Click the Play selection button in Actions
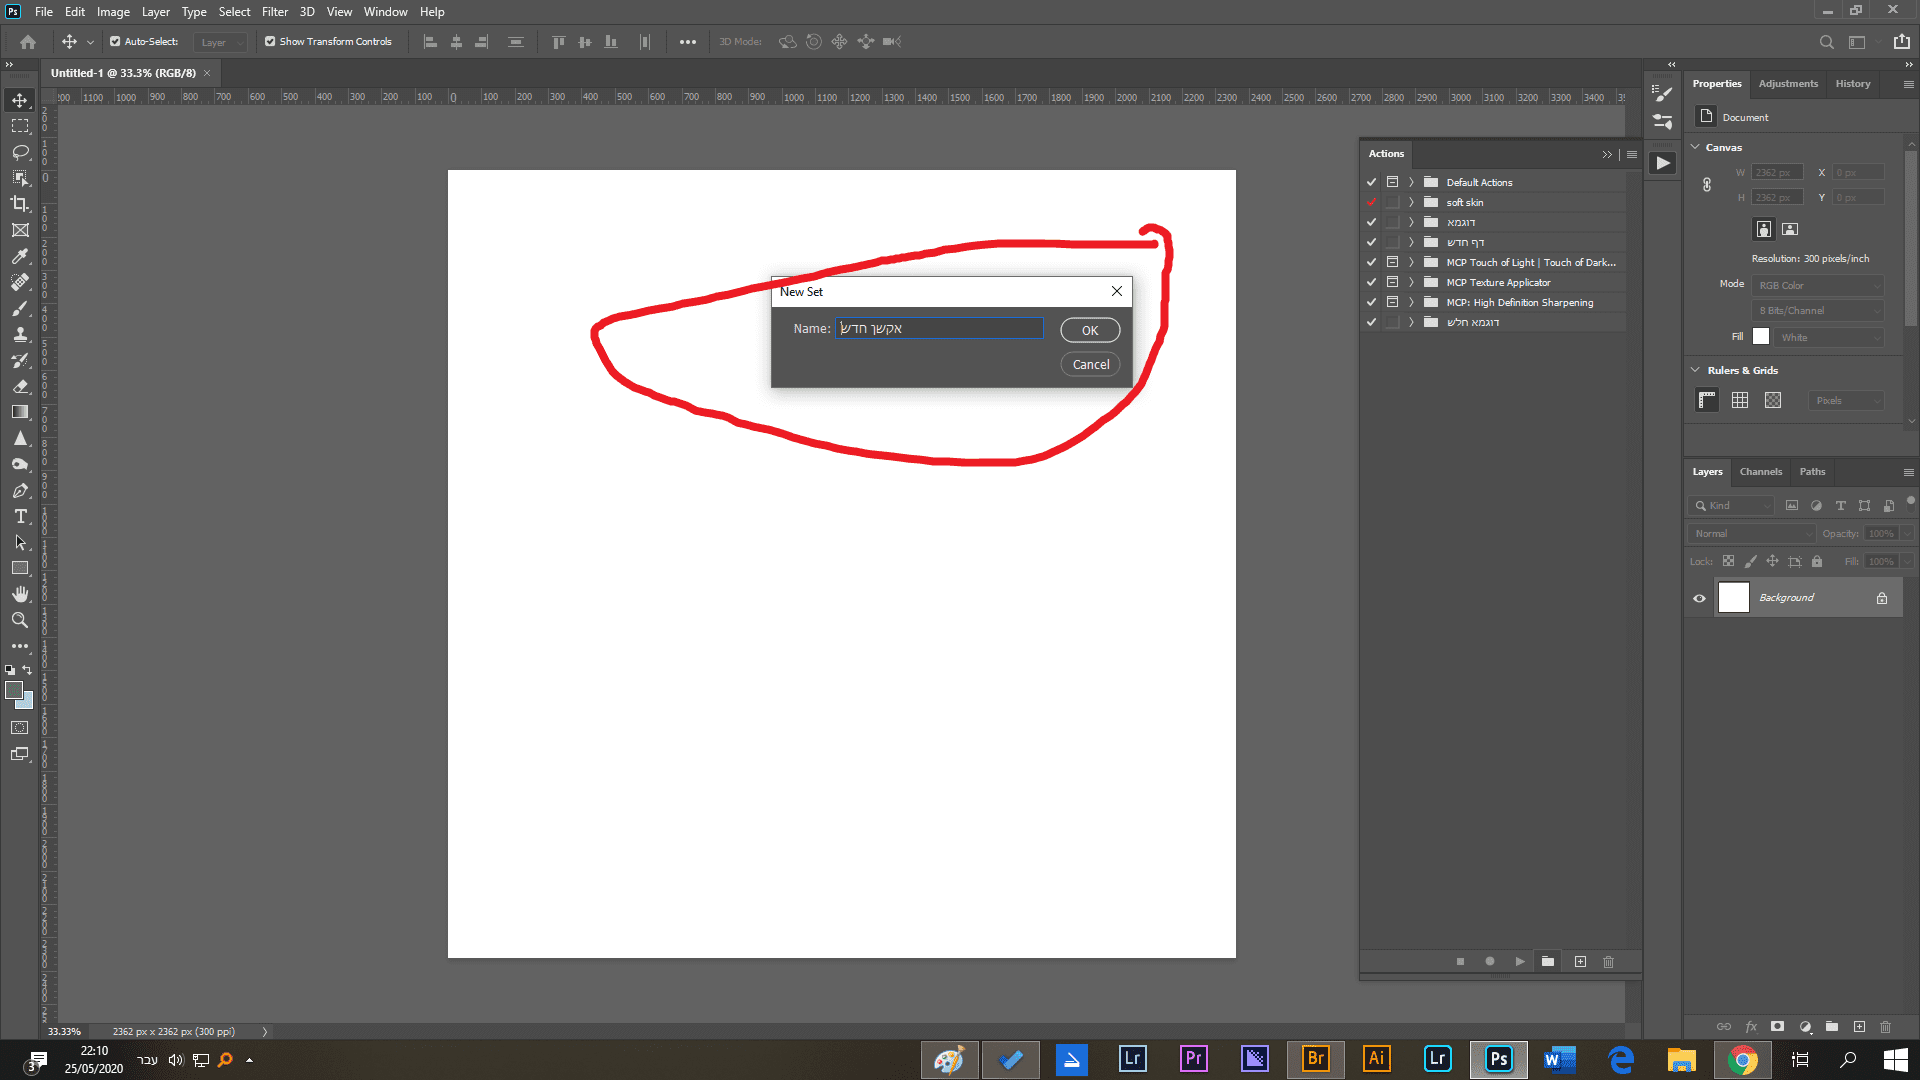Image resolution: width=1920 pixels, height=1080 pixels. pyautogui.click(x=1520, y=962)
